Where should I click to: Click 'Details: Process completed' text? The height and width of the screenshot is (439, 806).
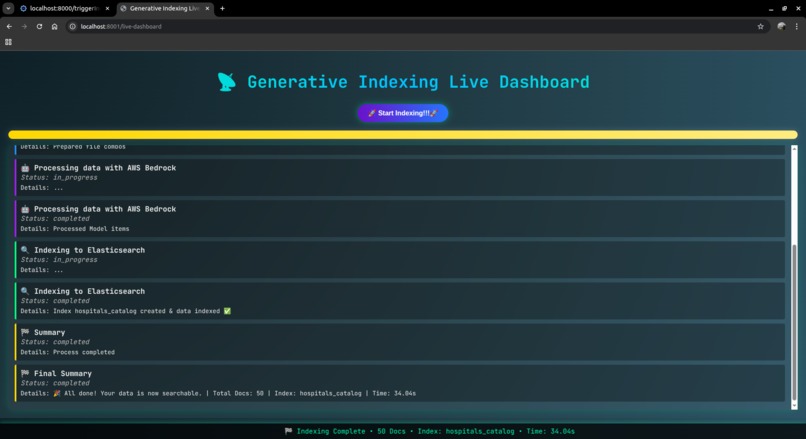click(68, 352)
